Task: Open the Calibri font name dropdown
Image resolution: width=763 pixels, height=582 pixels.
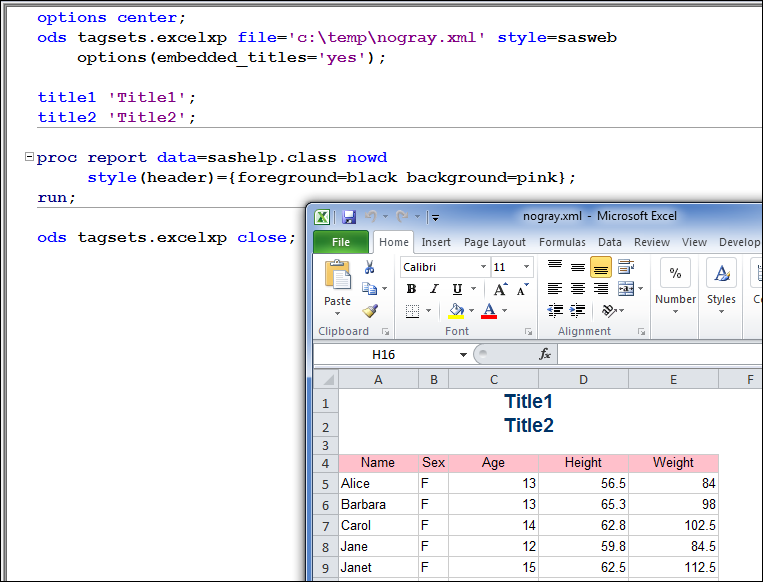Action: click(x=483, y=267)
